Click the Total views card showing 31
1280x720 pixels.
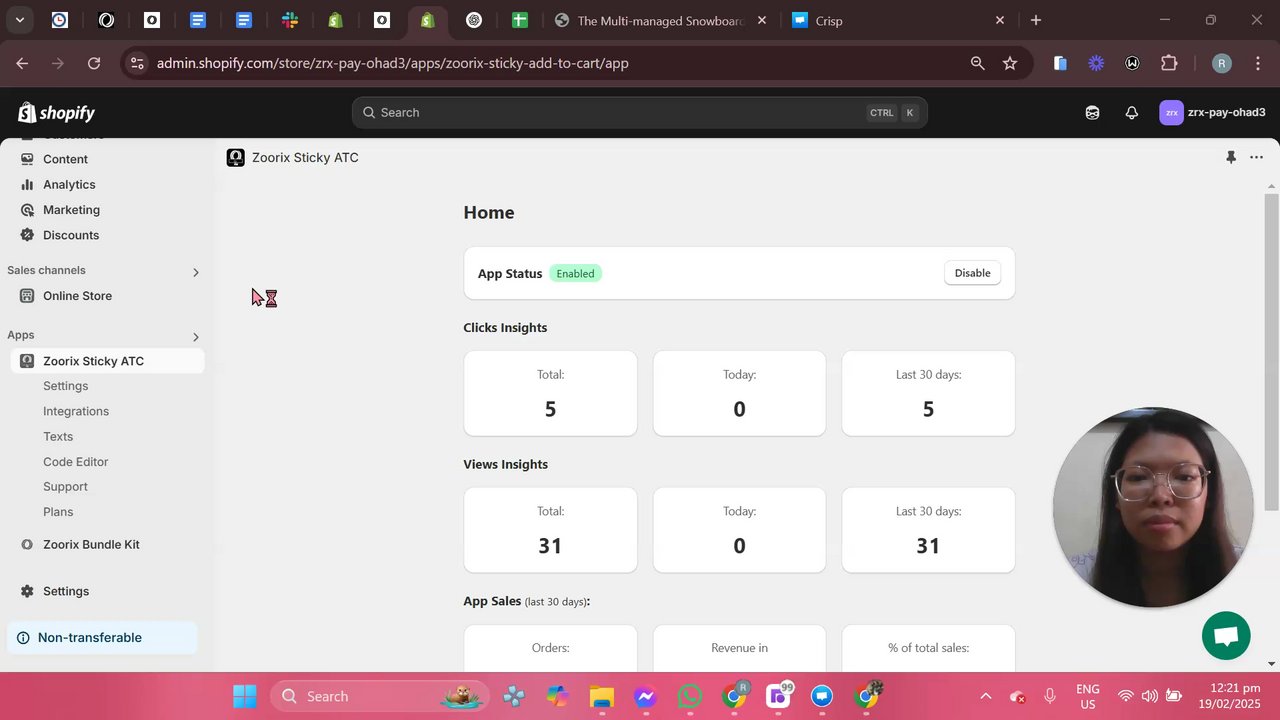coord(550,530)
